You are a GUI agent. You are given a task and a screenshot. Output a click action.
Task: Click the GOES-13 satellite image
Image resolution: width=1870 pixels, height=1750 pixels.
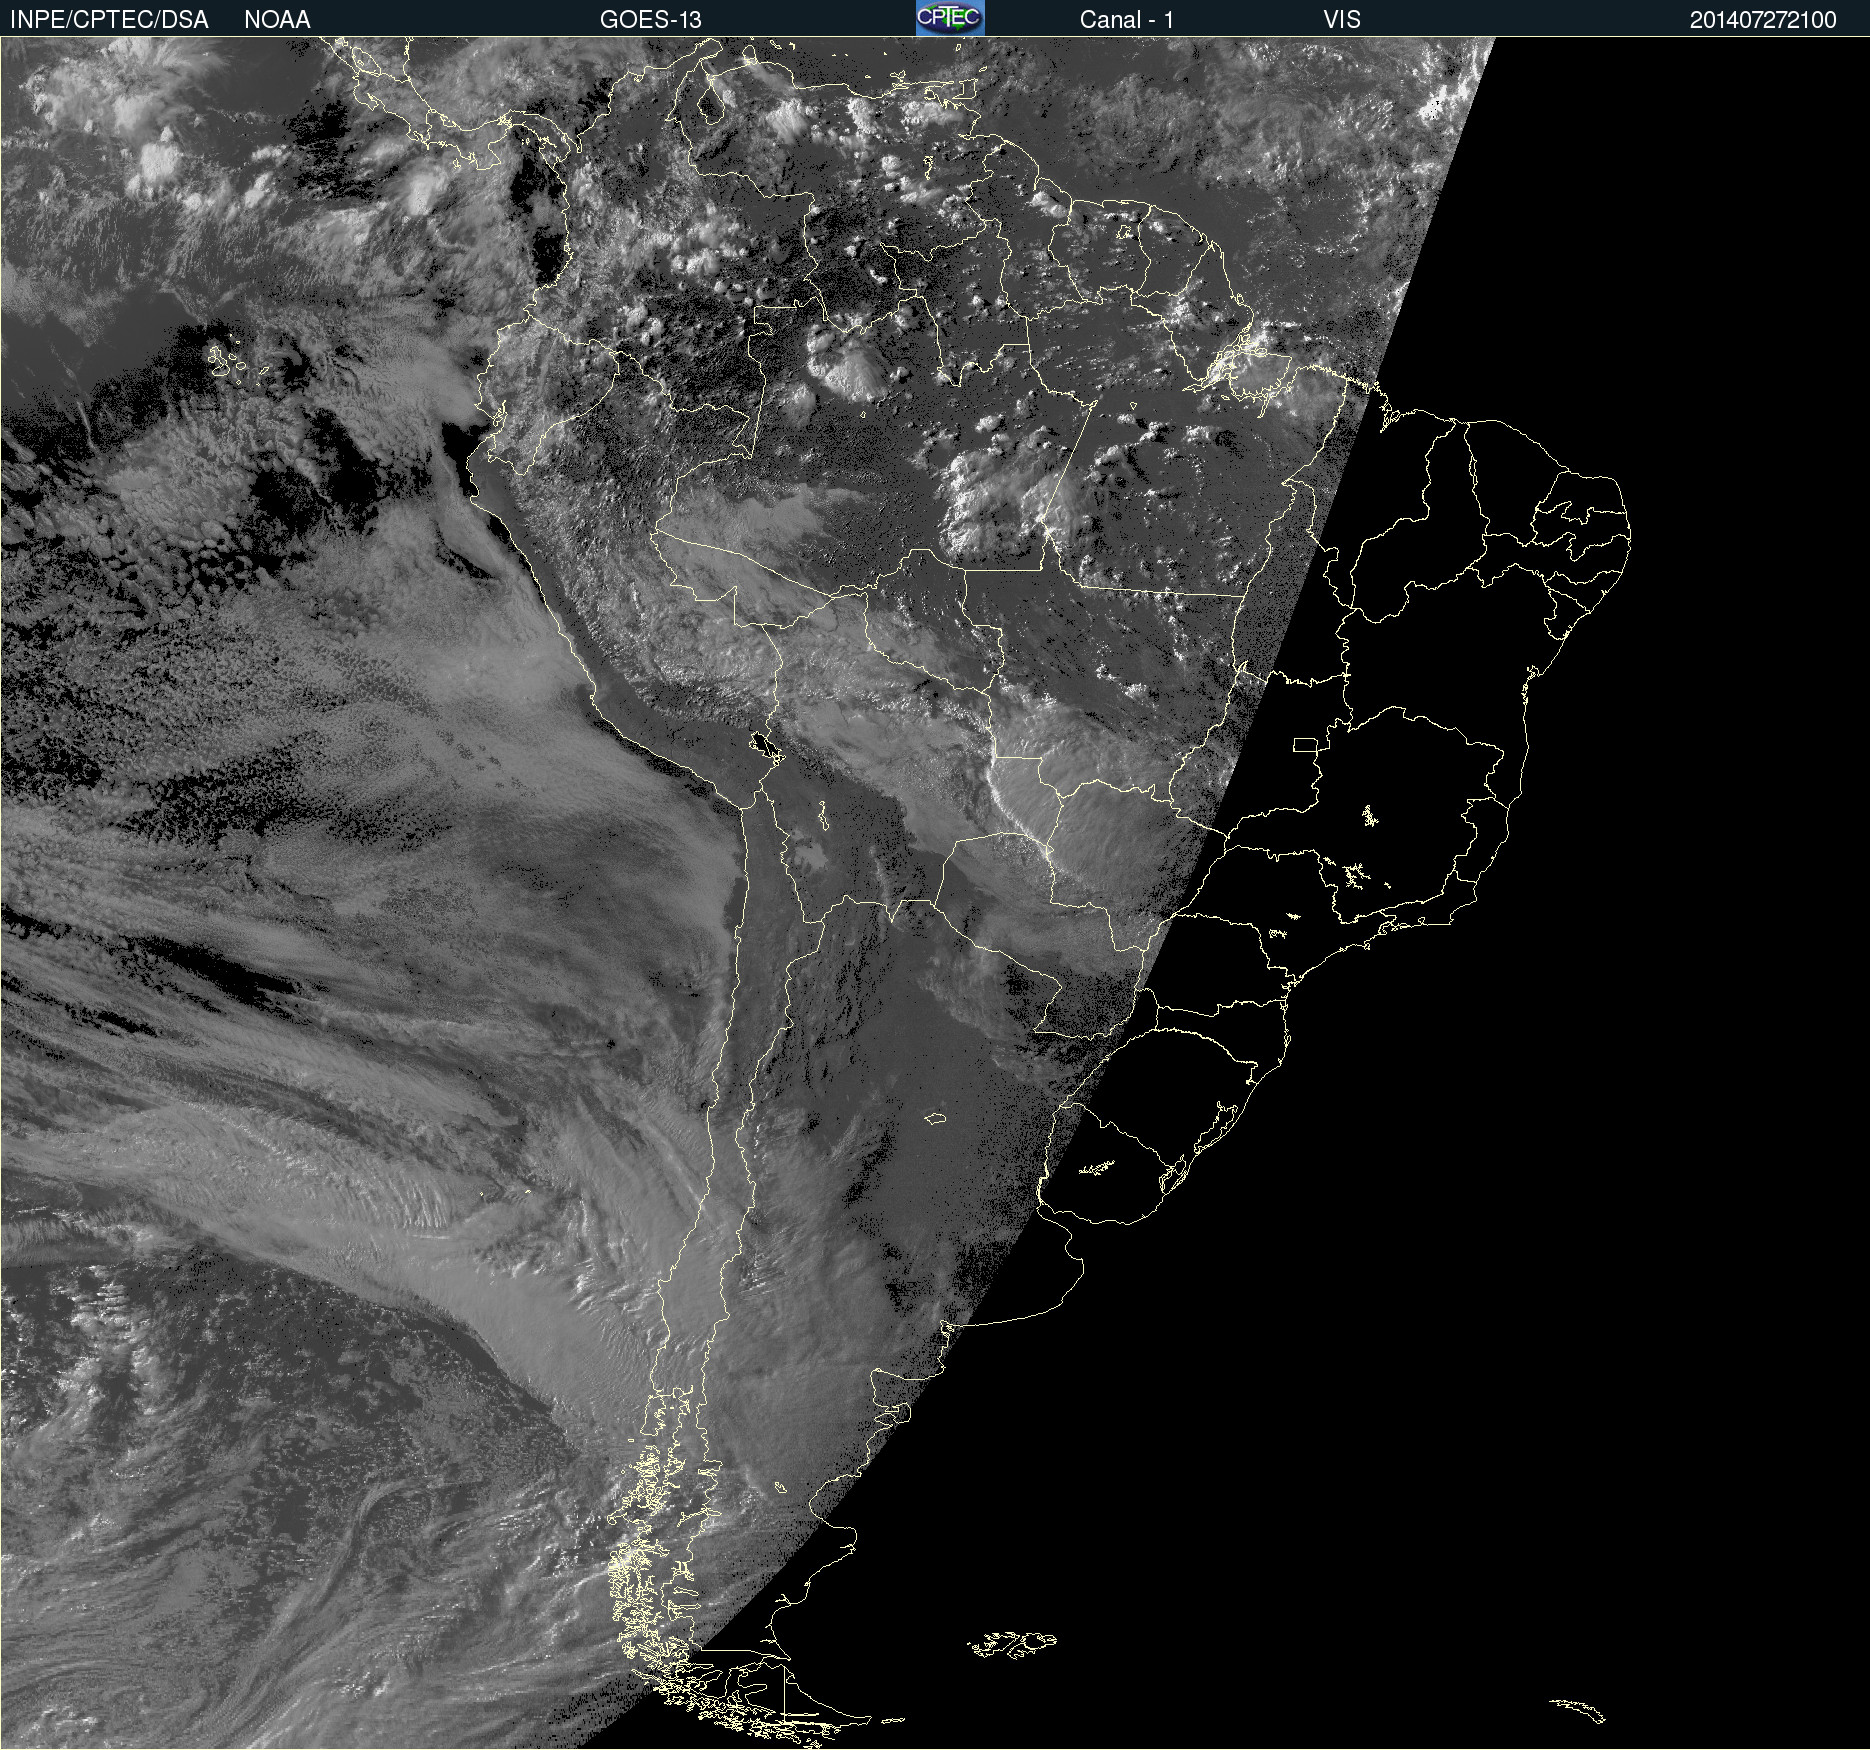(x=935, y=893)
